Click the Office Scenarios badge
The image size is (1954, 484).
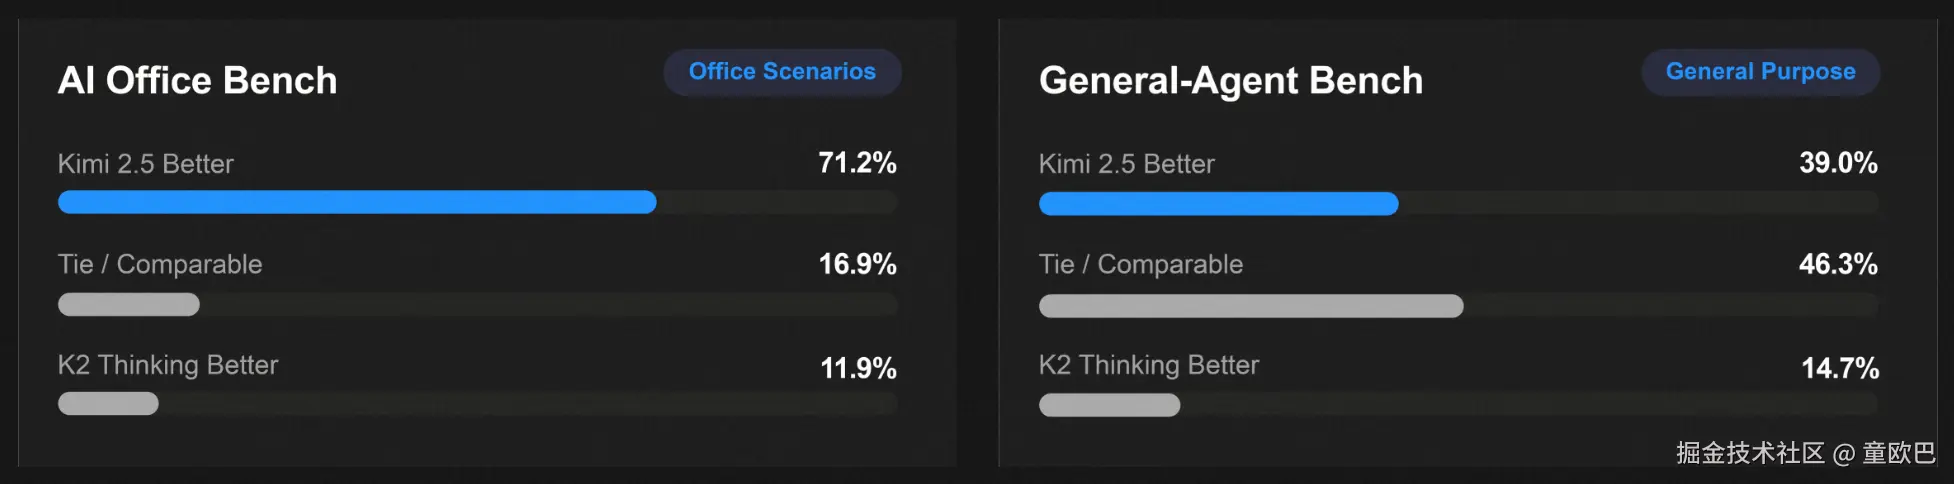(782, 72)
